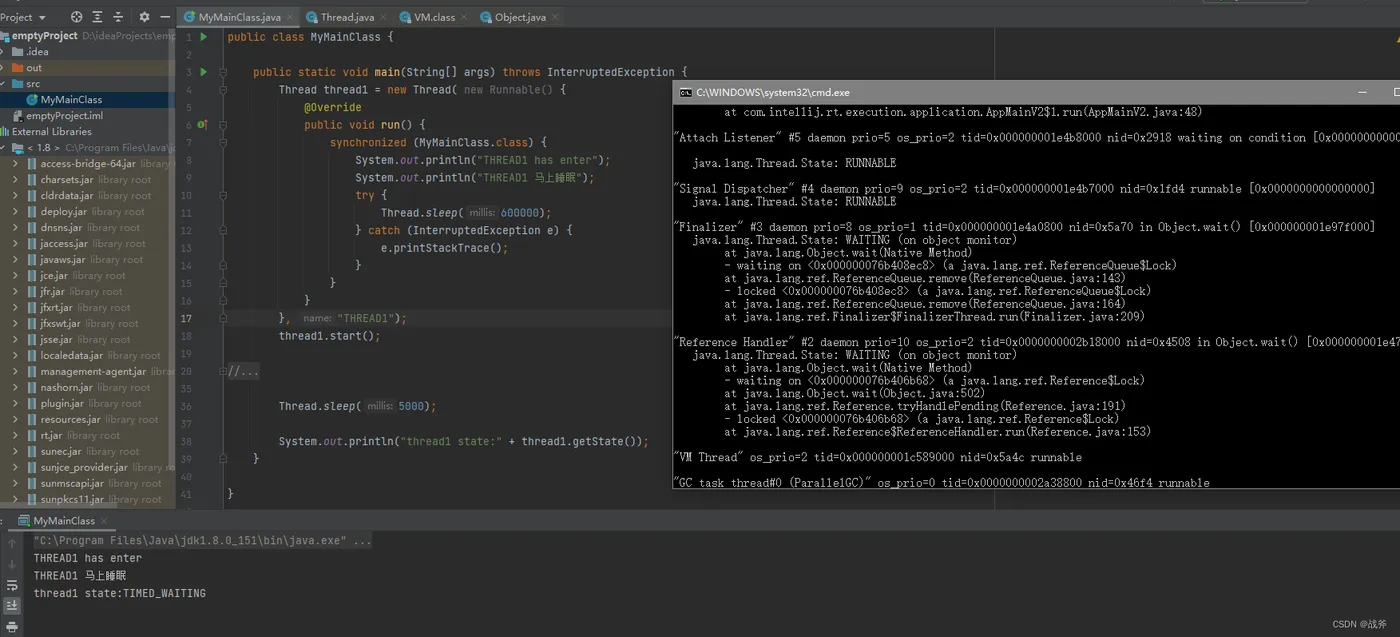
Task: Switch to the Thread.java editor tab
Action: pyautogui.click(x=346, y=17)
